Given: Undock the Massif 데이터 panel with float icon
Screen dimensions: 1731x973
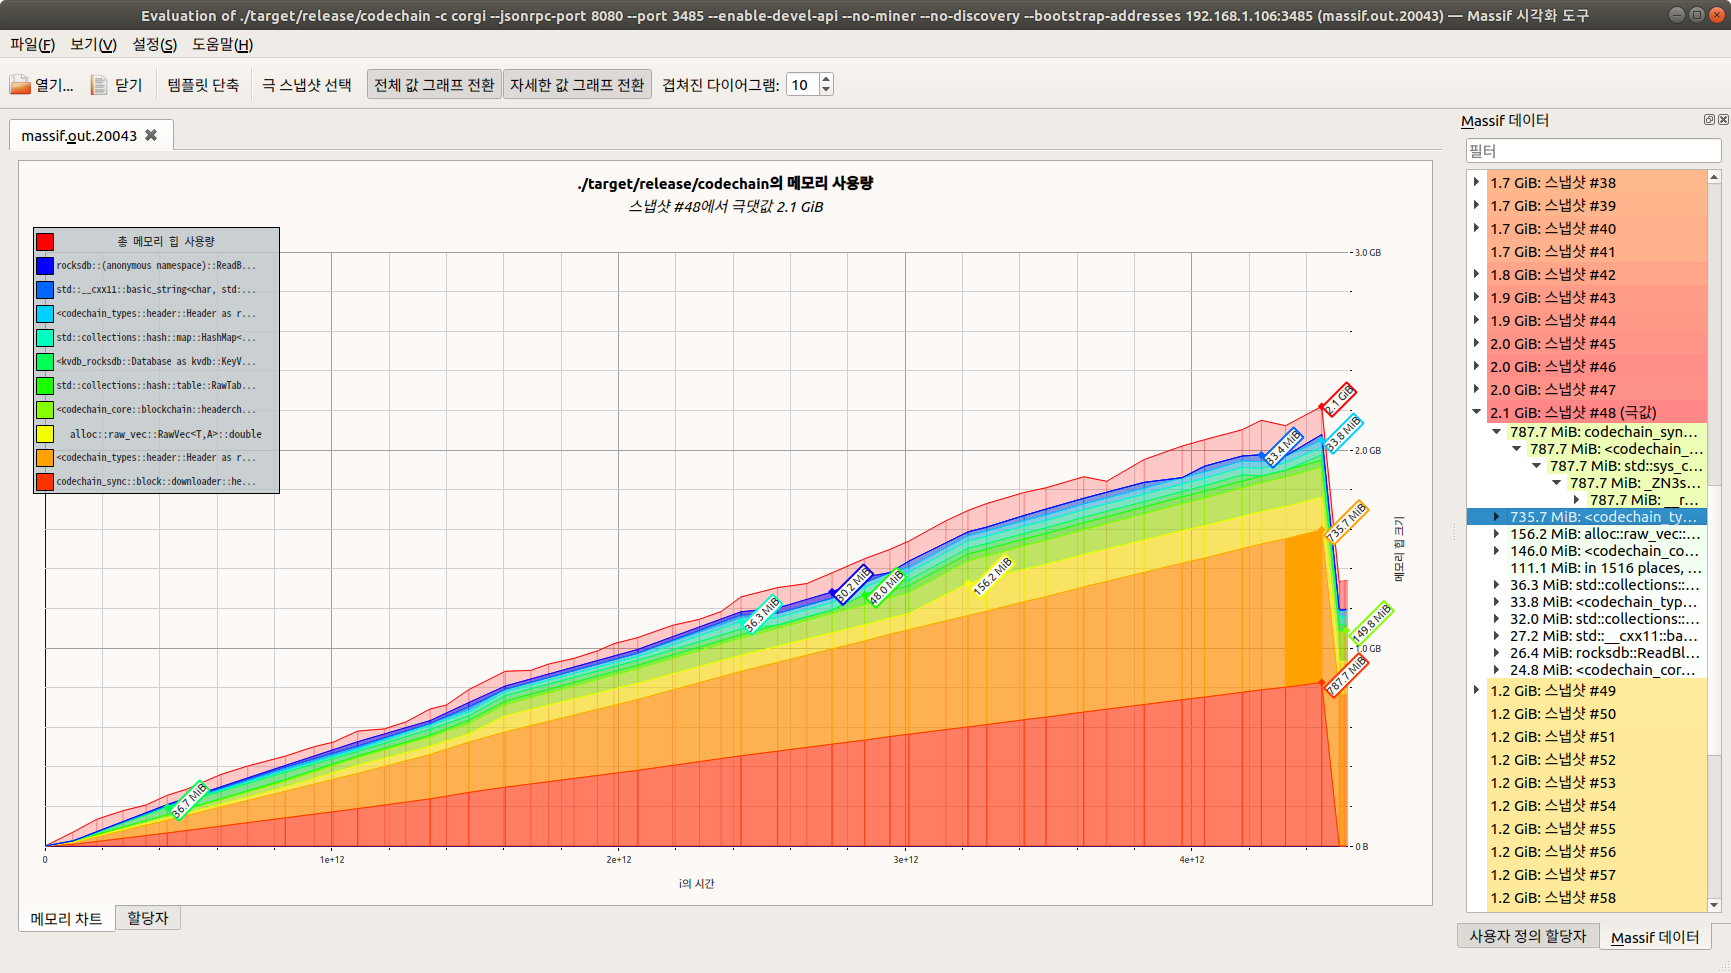Looking at the screenshot, I should tap(1708, 119).
